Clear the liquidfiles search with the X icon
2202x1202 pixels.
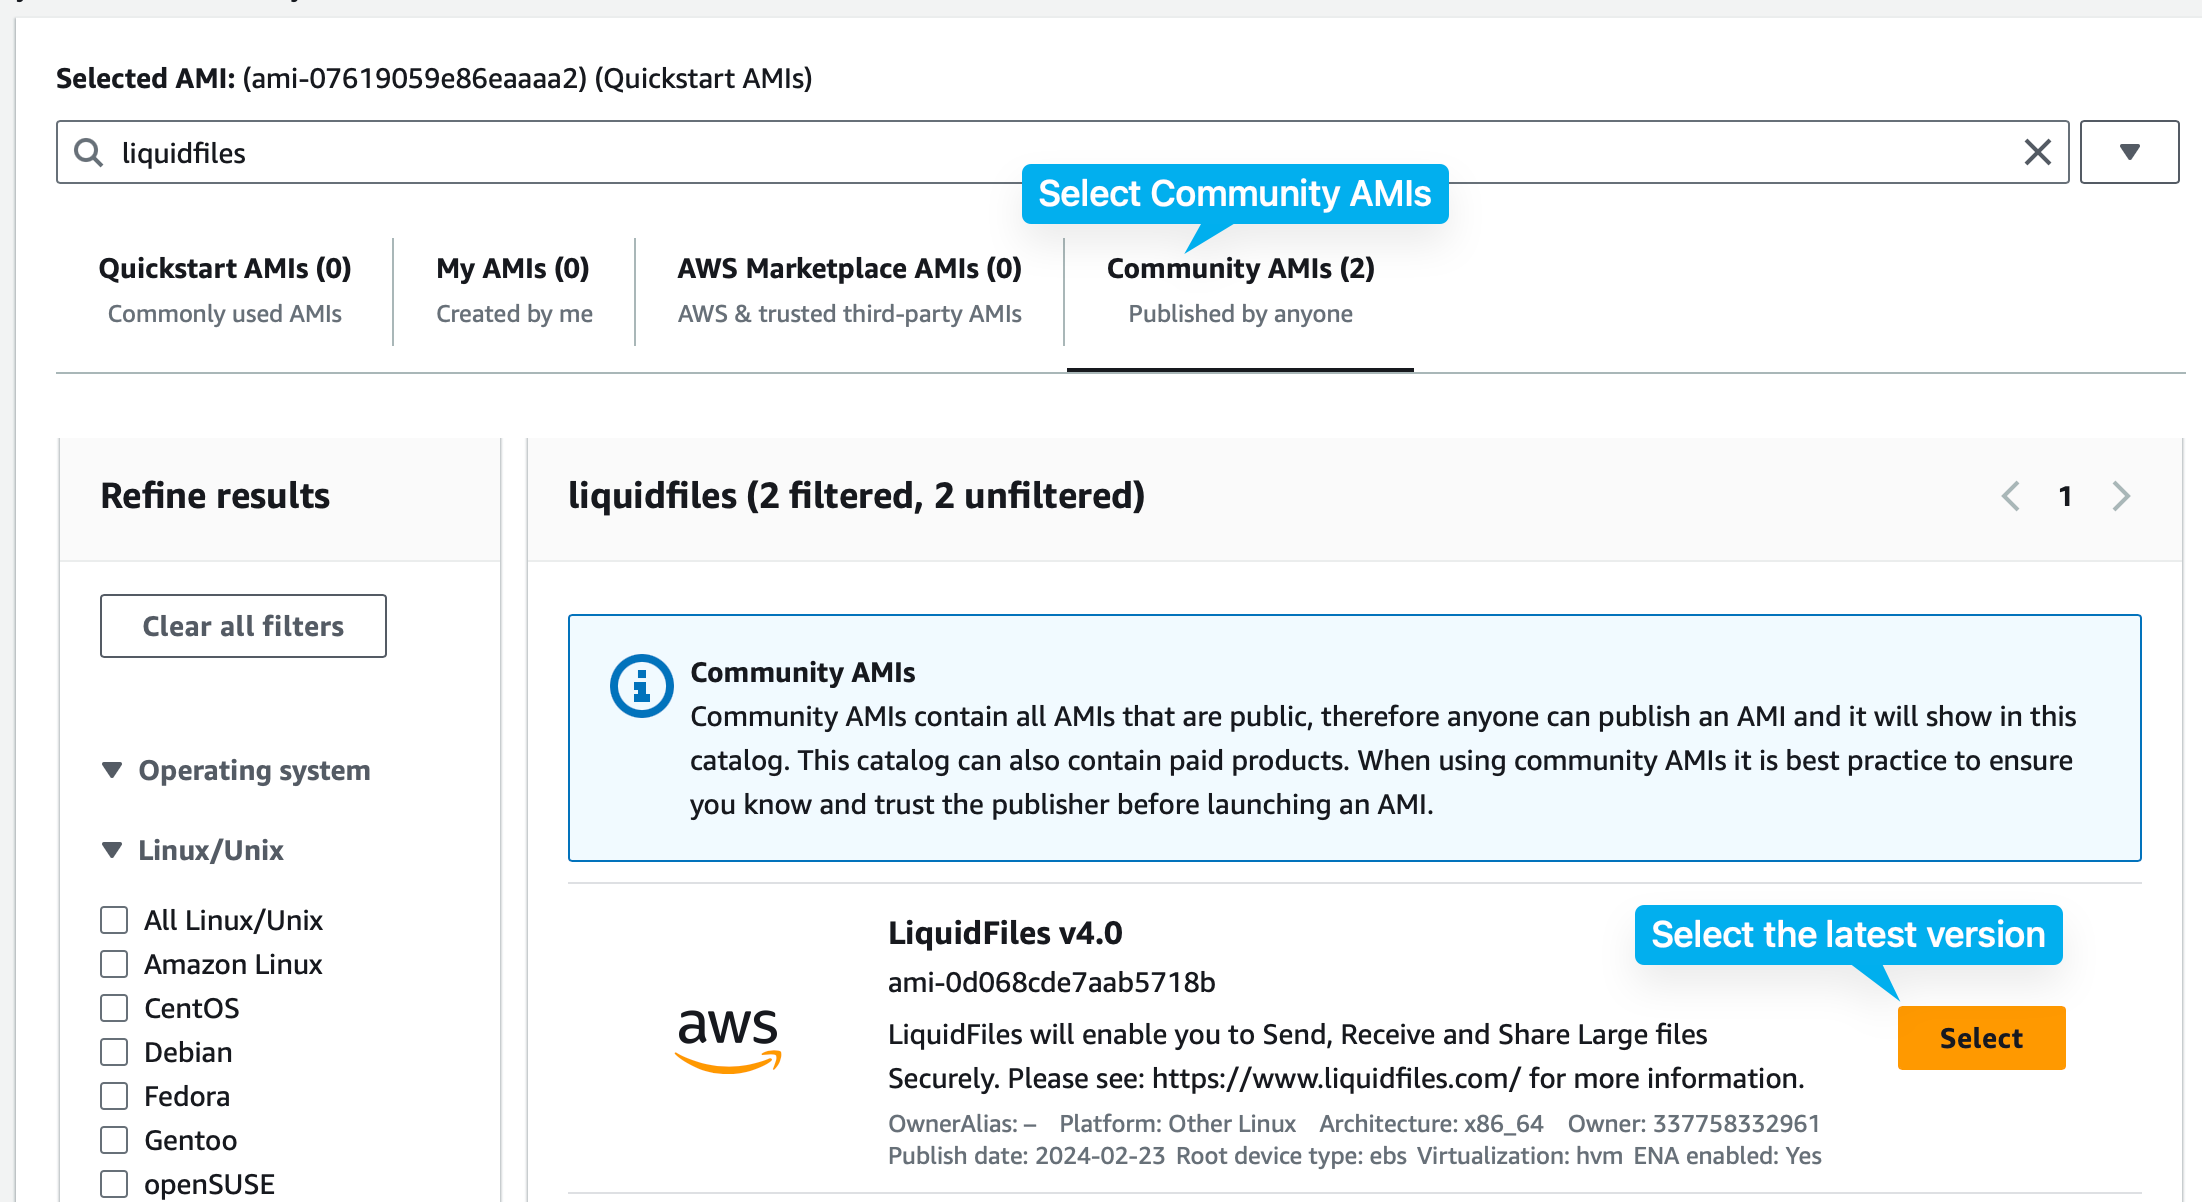(2037, 152)
